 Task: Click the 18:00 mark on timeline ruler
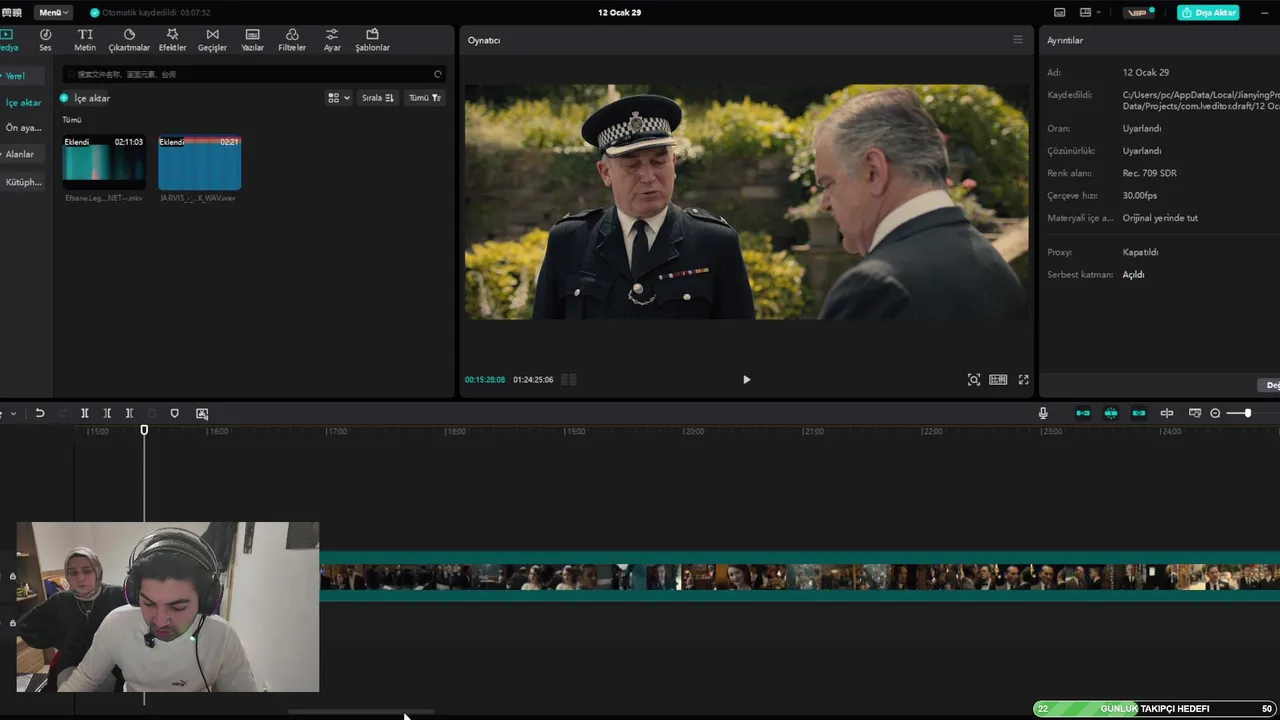coord(455,431)
